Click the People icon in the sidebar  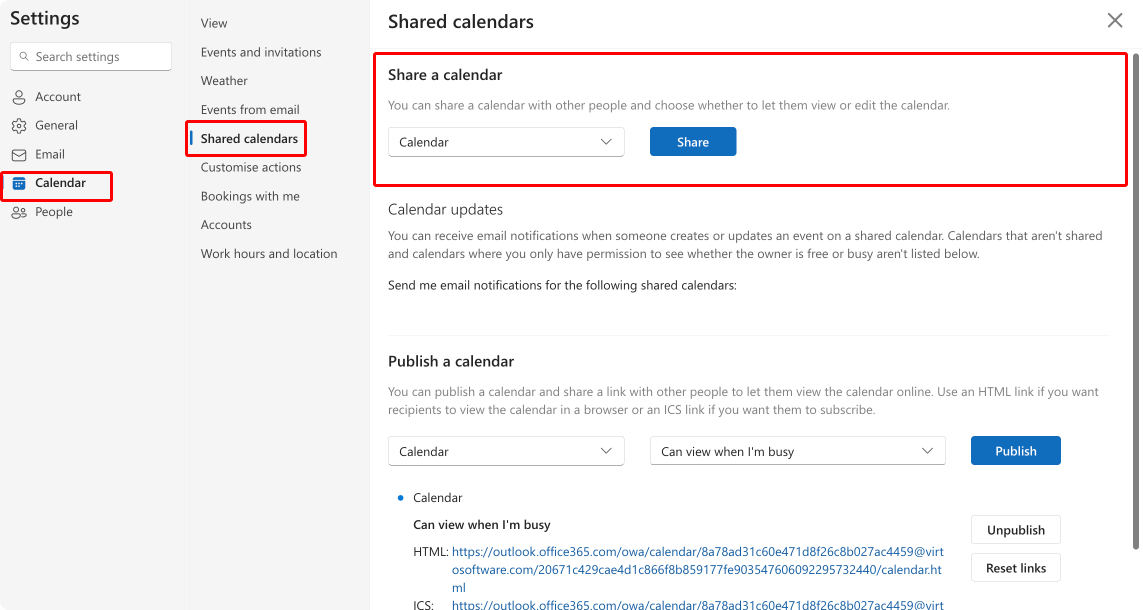19,212
